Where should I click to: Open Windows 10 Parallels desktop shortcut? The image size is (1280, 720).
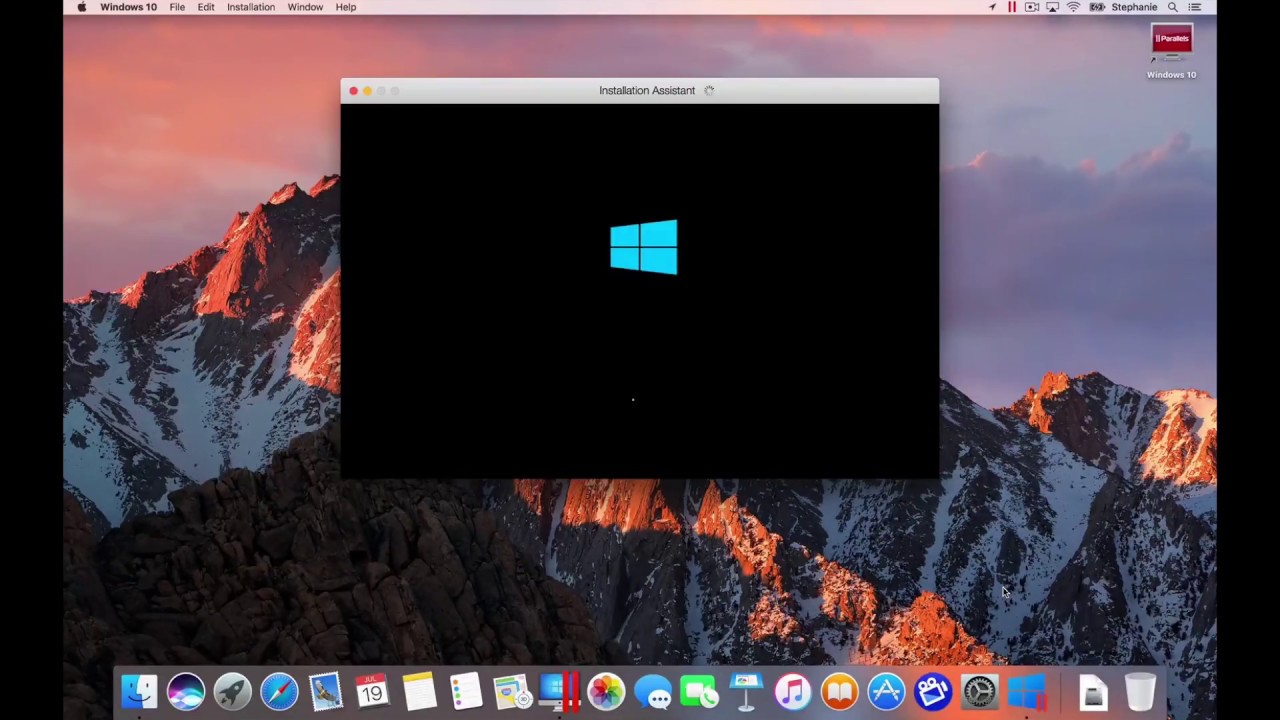[1171, 52]
